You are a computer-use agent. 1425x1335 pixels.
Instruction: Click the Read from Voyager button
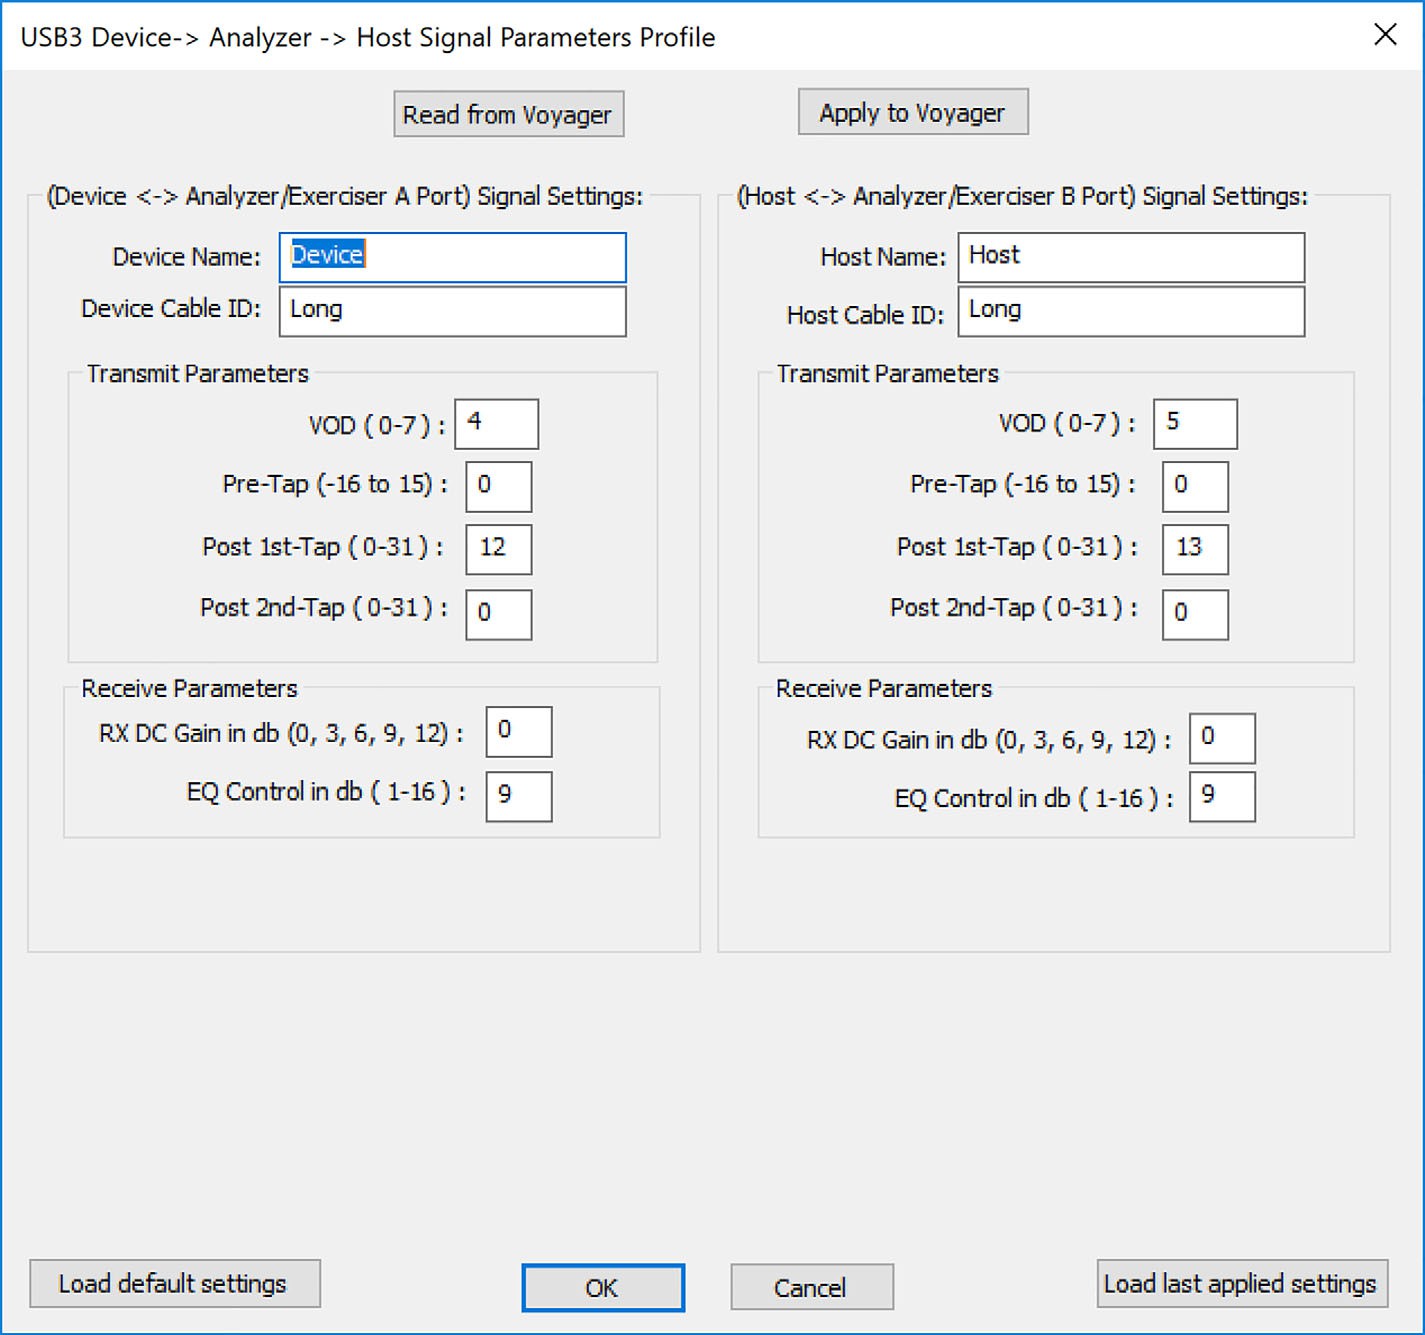509,114
